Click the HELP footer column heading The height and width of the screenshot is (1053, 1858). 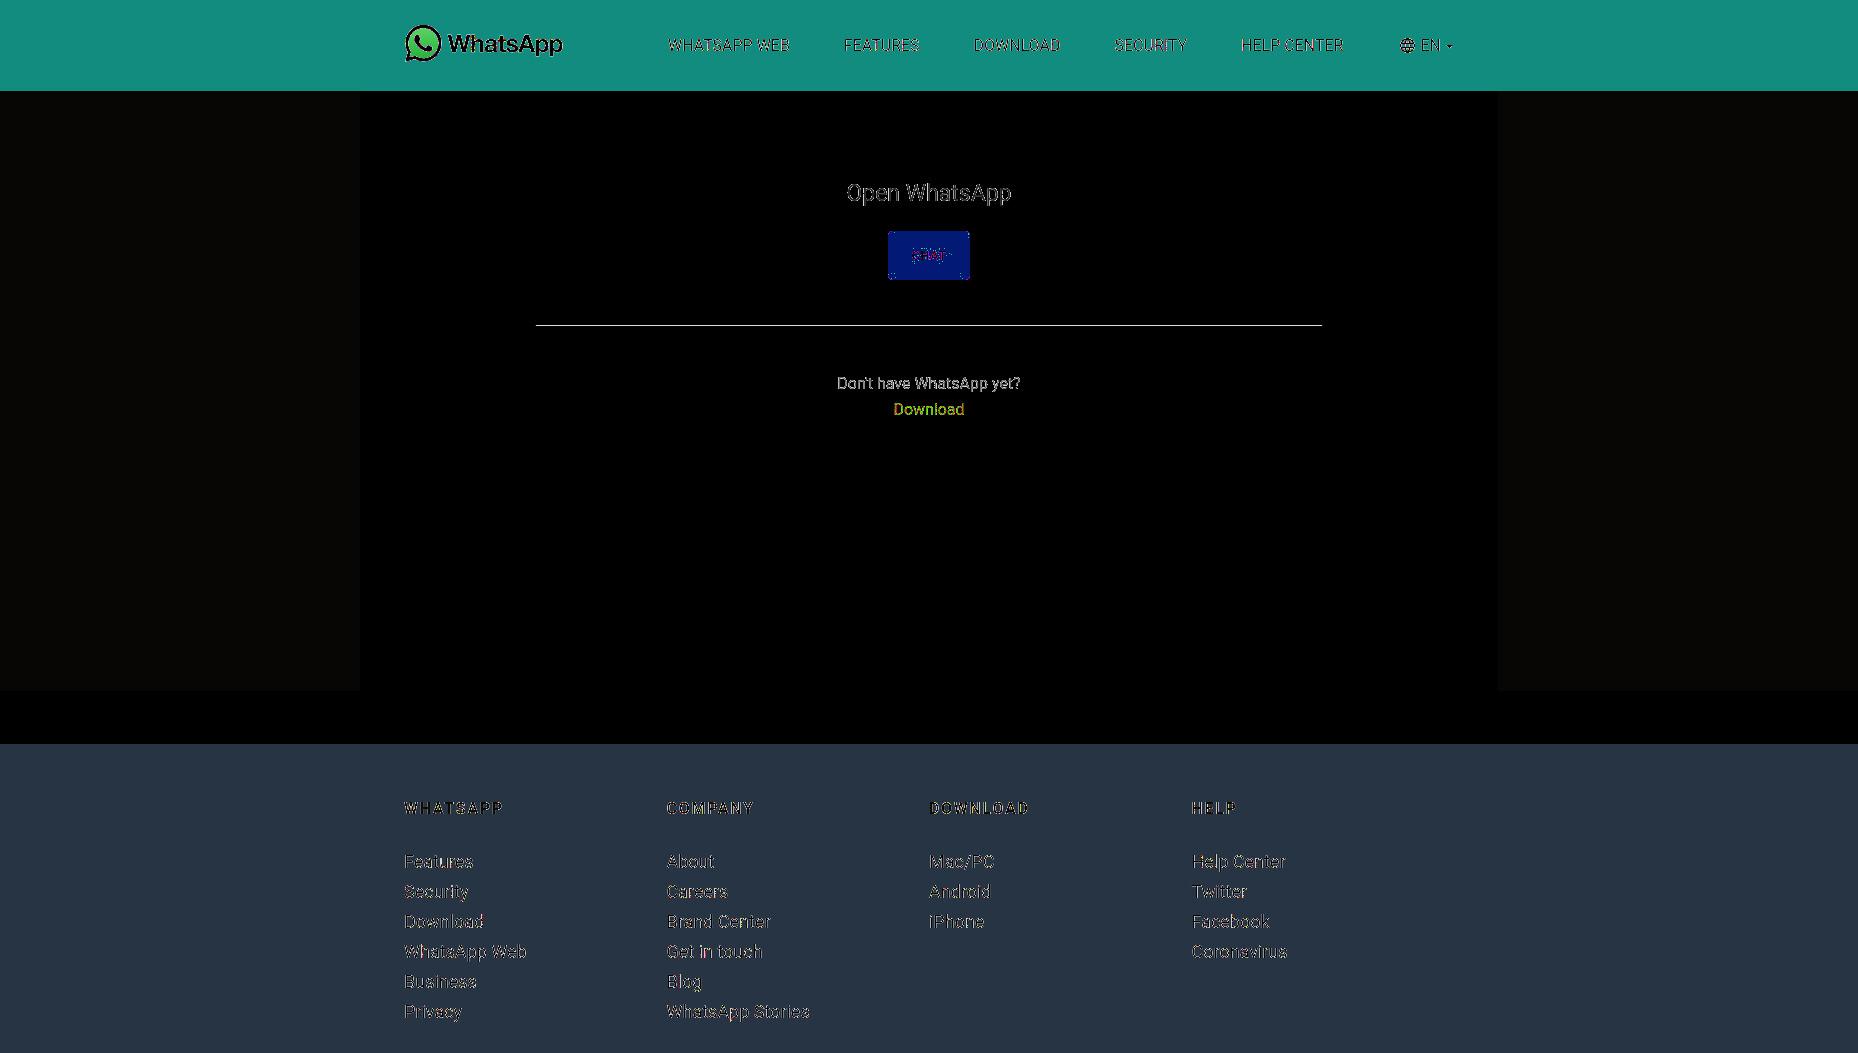coord(1214,807)
